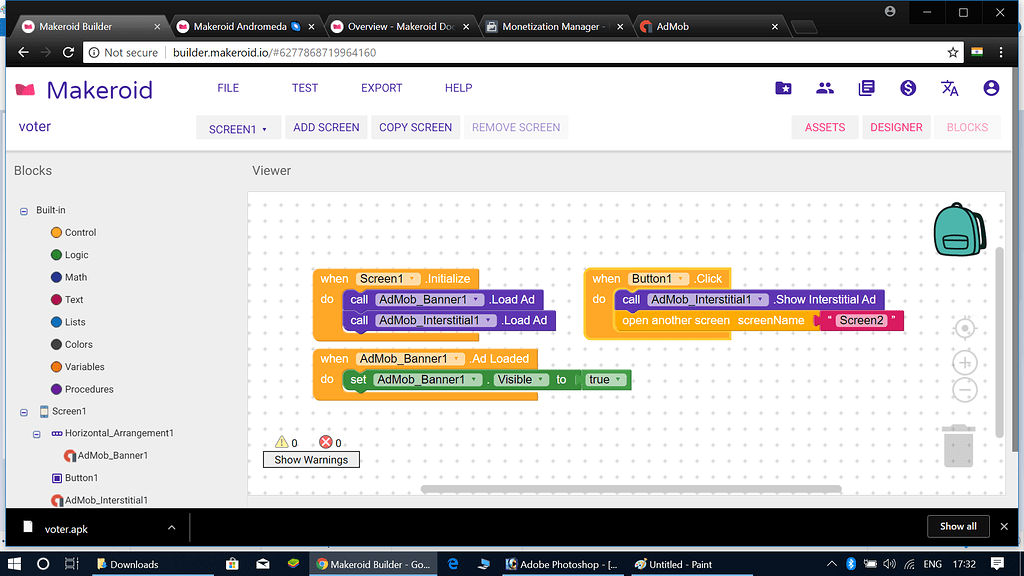Screen dimensions: 1024x576
Task: Click the trash can in the workspace
Action: (x=959, y=445)
